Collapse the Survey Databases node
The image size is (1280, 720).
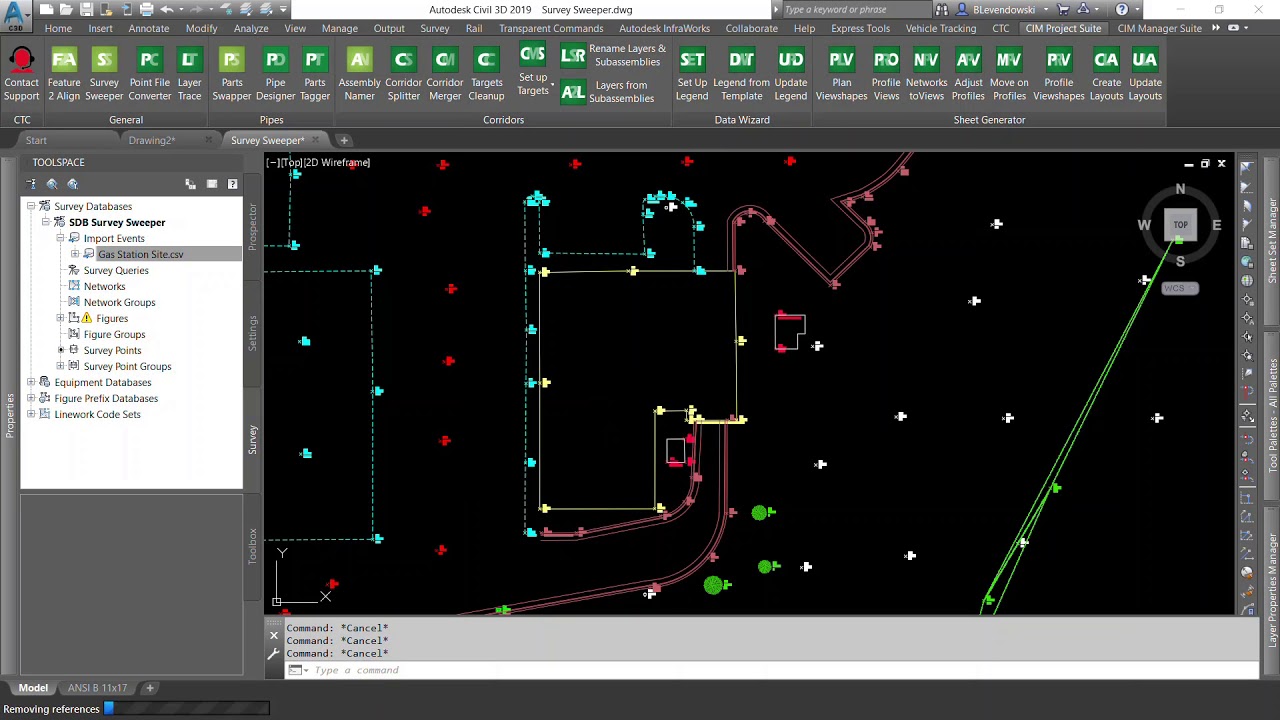31,206
